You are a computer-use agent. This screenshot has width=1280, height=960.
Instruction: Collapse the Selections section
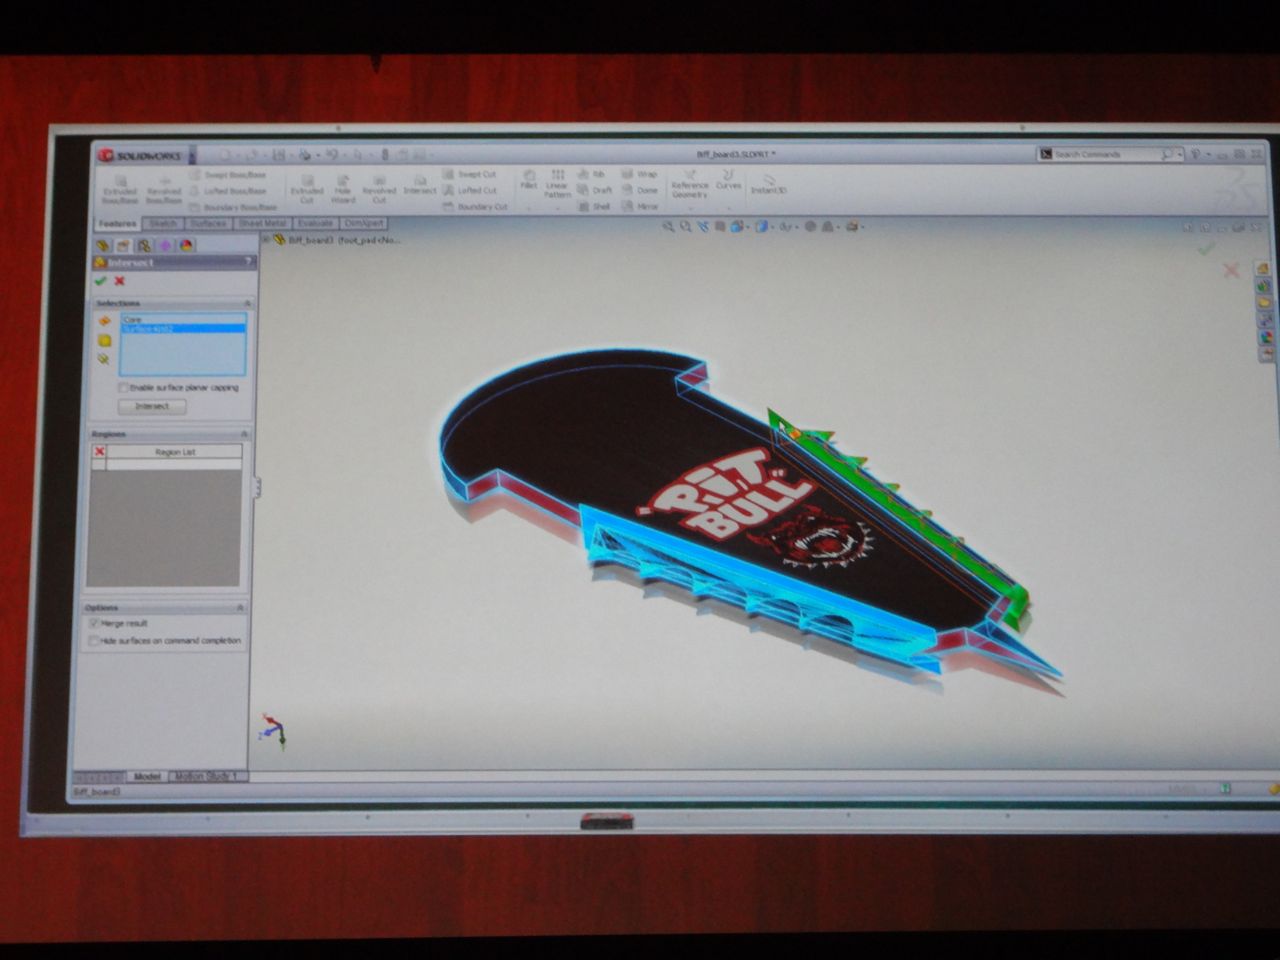(x=247, y=303)
